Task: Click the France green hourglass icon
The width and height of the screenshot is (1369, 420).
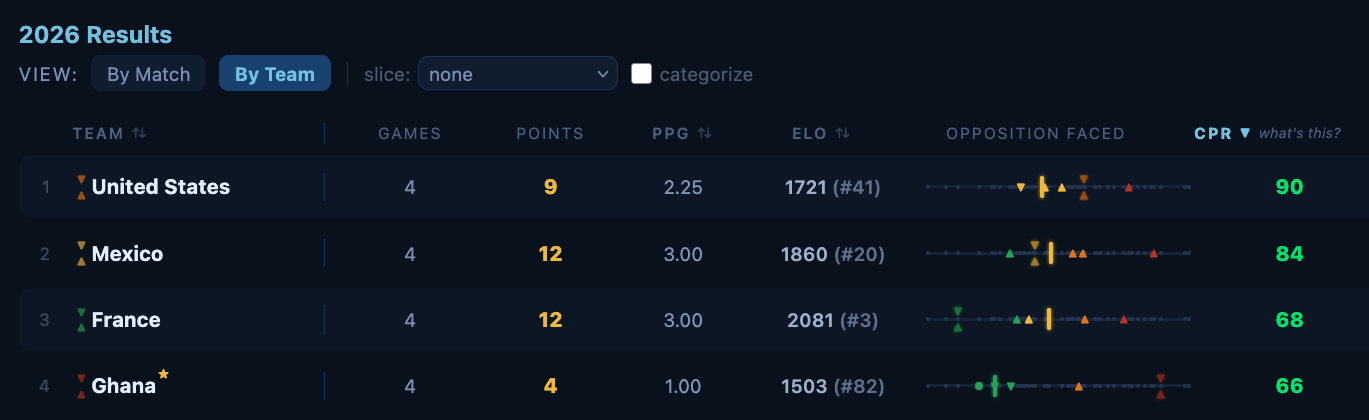Action: pos(81,320)
